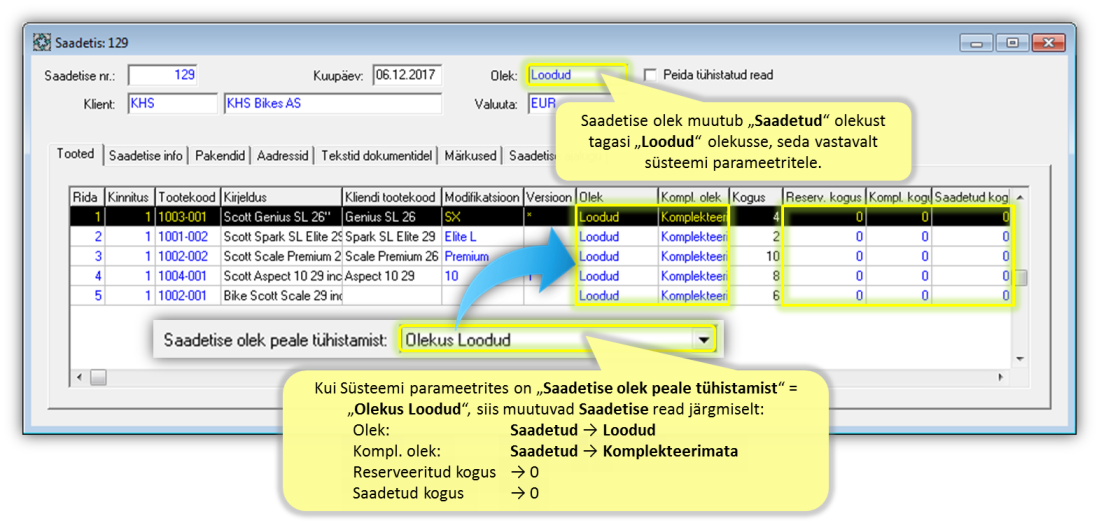Click quantity cell 8 in row 4
The height and width of the screenshot is (523, 1099).
[756, 276]
